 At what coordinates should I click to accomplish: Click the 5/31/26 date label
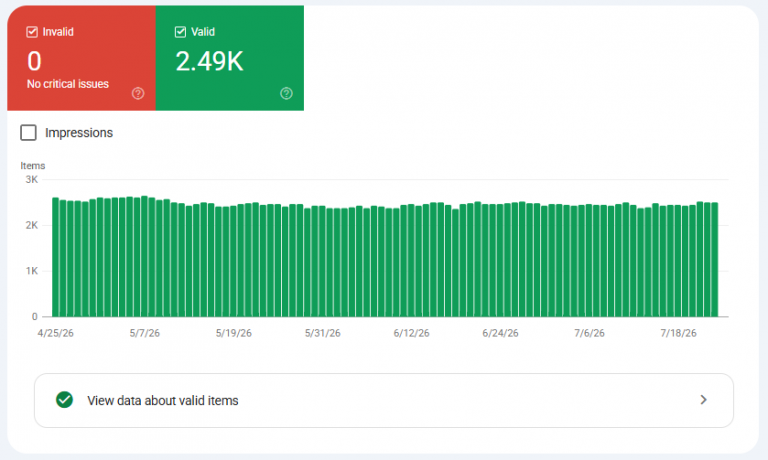[x=322, y=333]
